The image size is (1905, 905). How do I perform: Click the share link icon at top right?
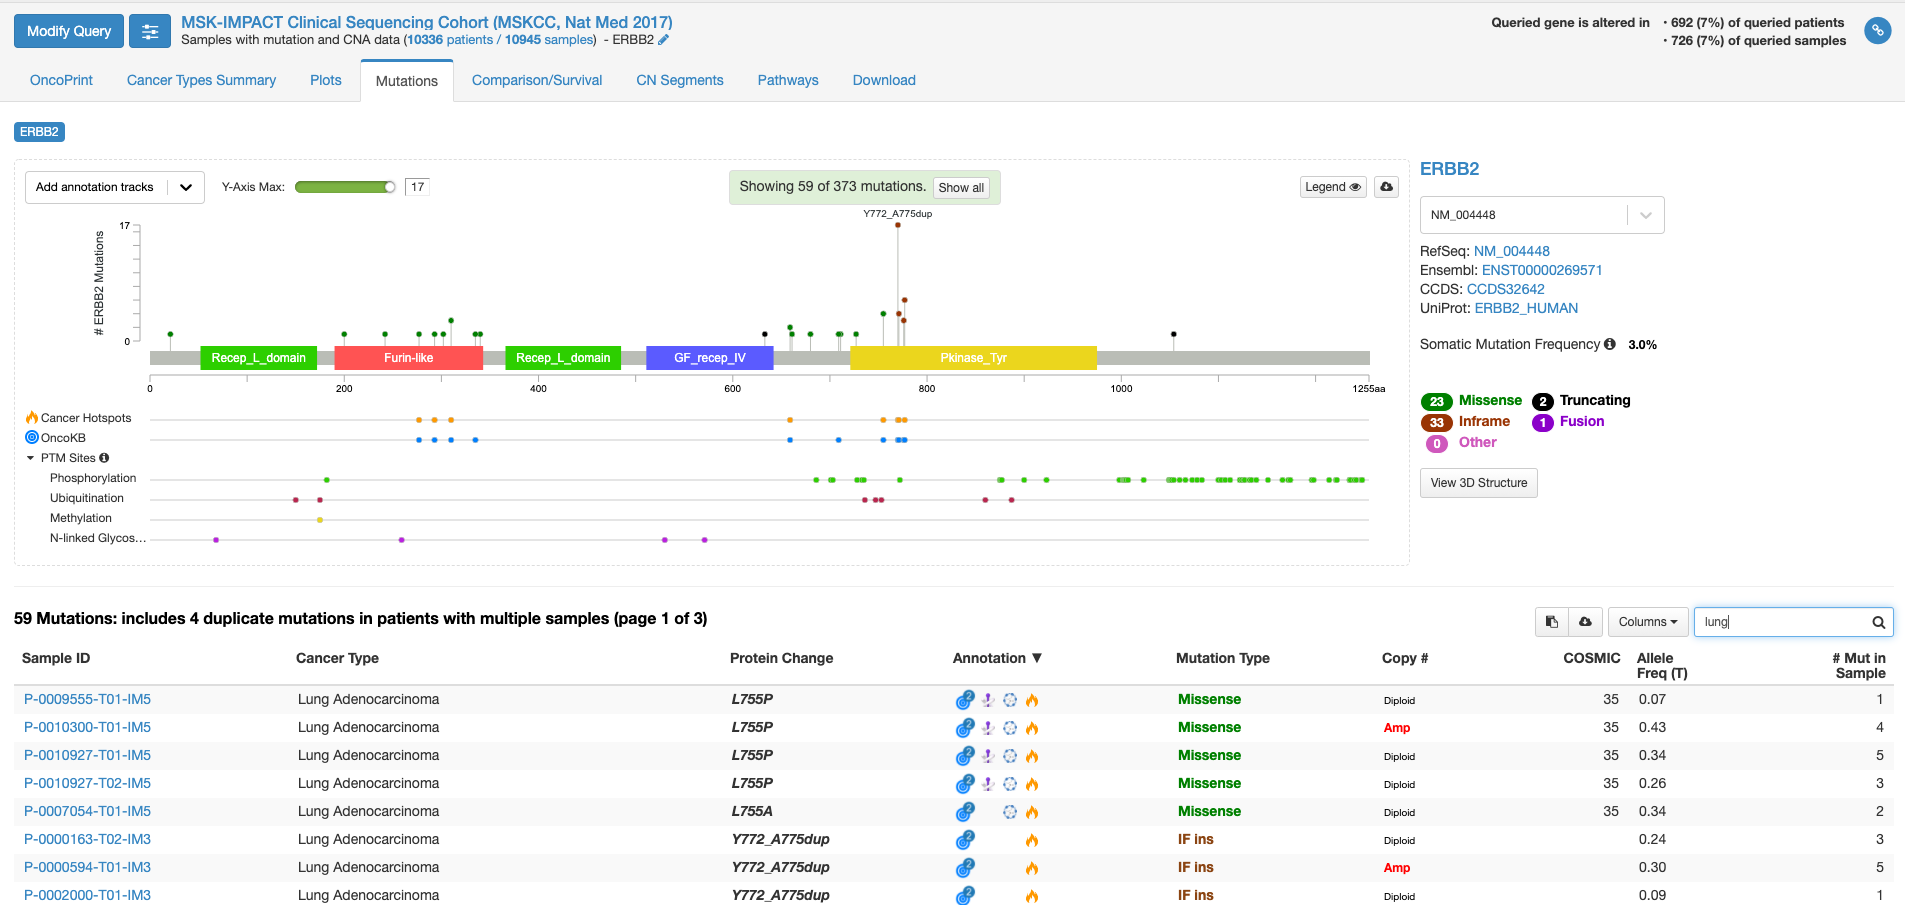pyautogui.click(x=1877, y=31)
